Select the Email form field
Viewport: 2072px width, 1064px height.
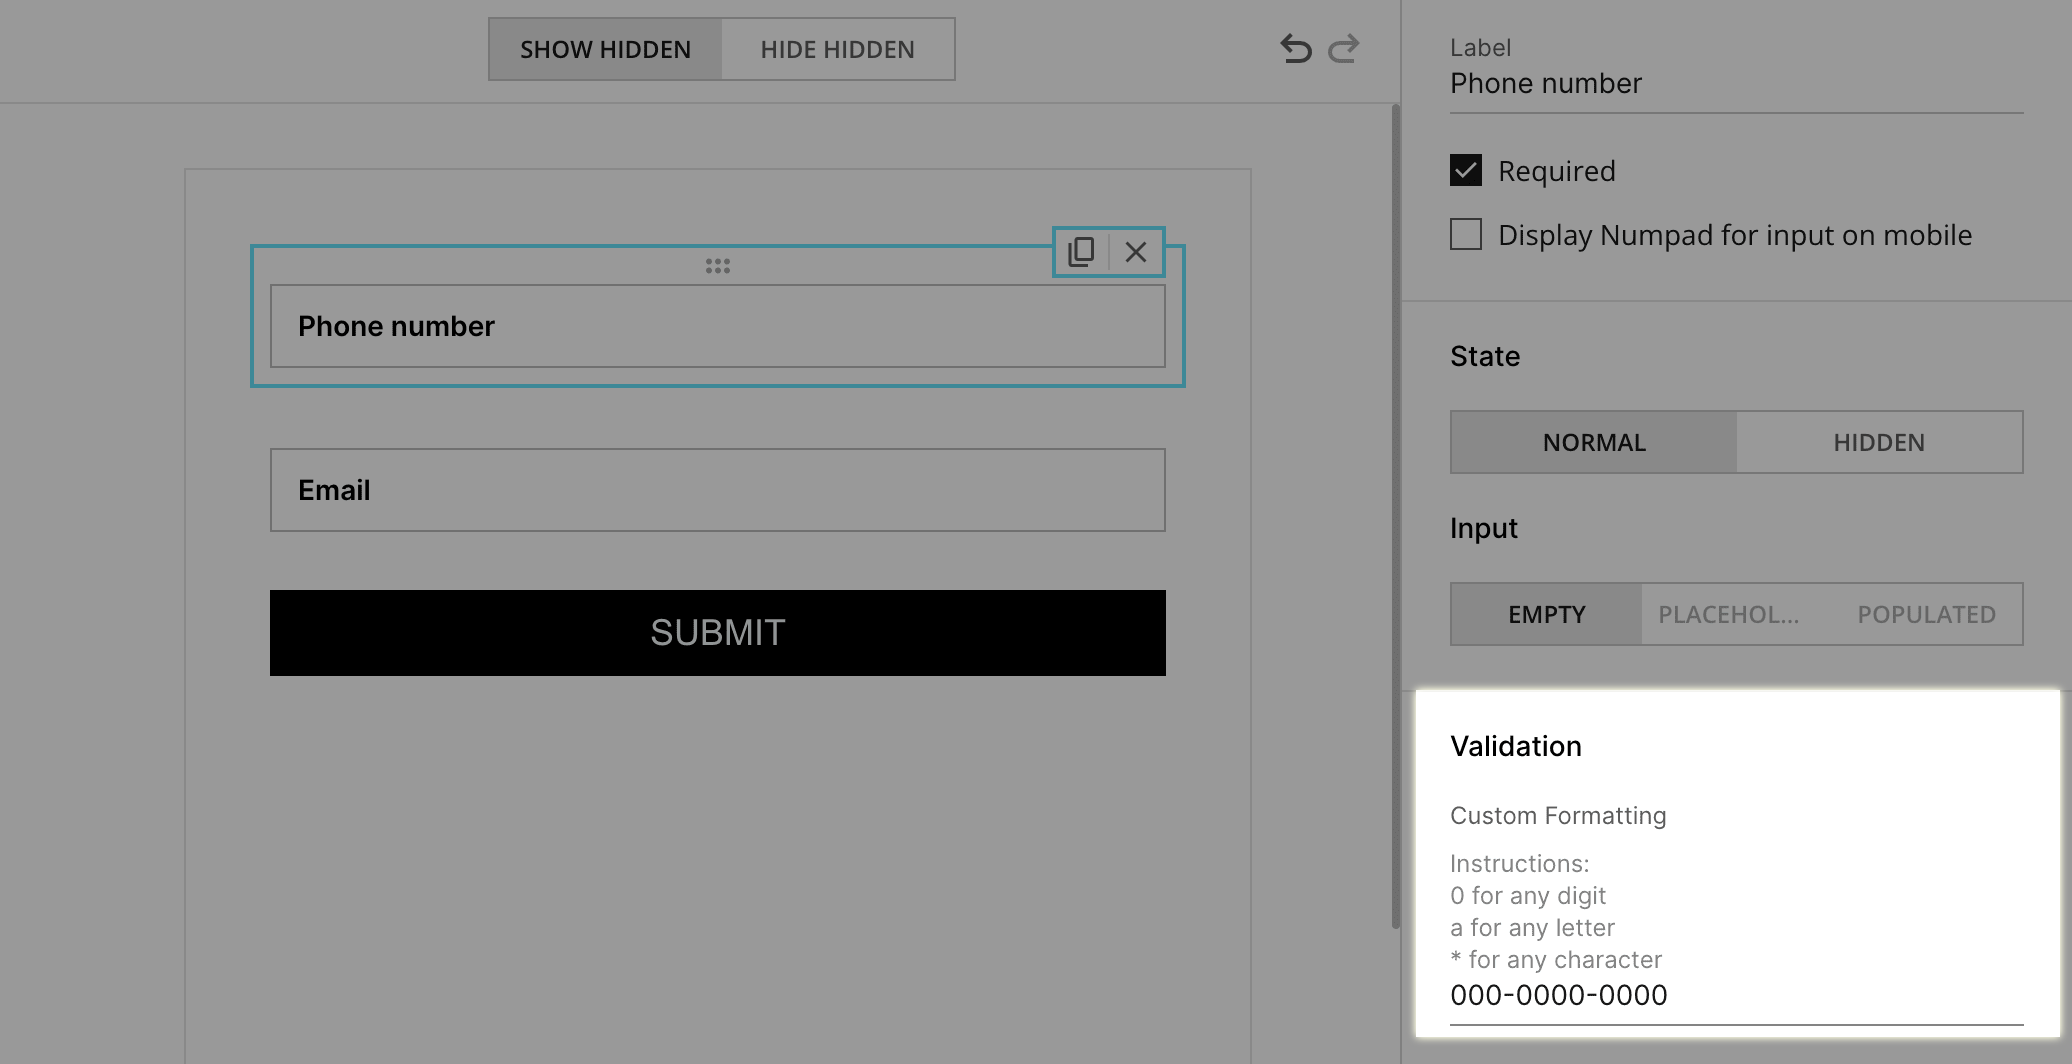click(717, 490)
